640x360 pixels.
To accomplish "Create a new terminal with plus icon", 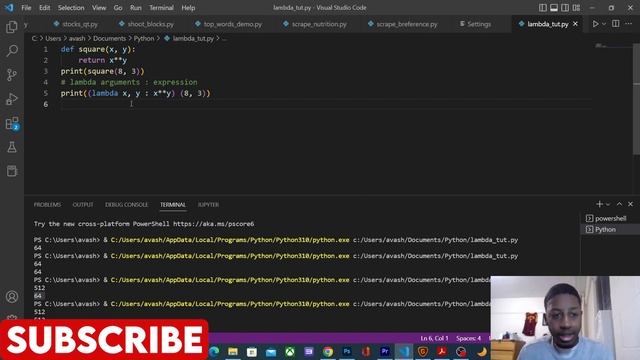I will (599, 204).
